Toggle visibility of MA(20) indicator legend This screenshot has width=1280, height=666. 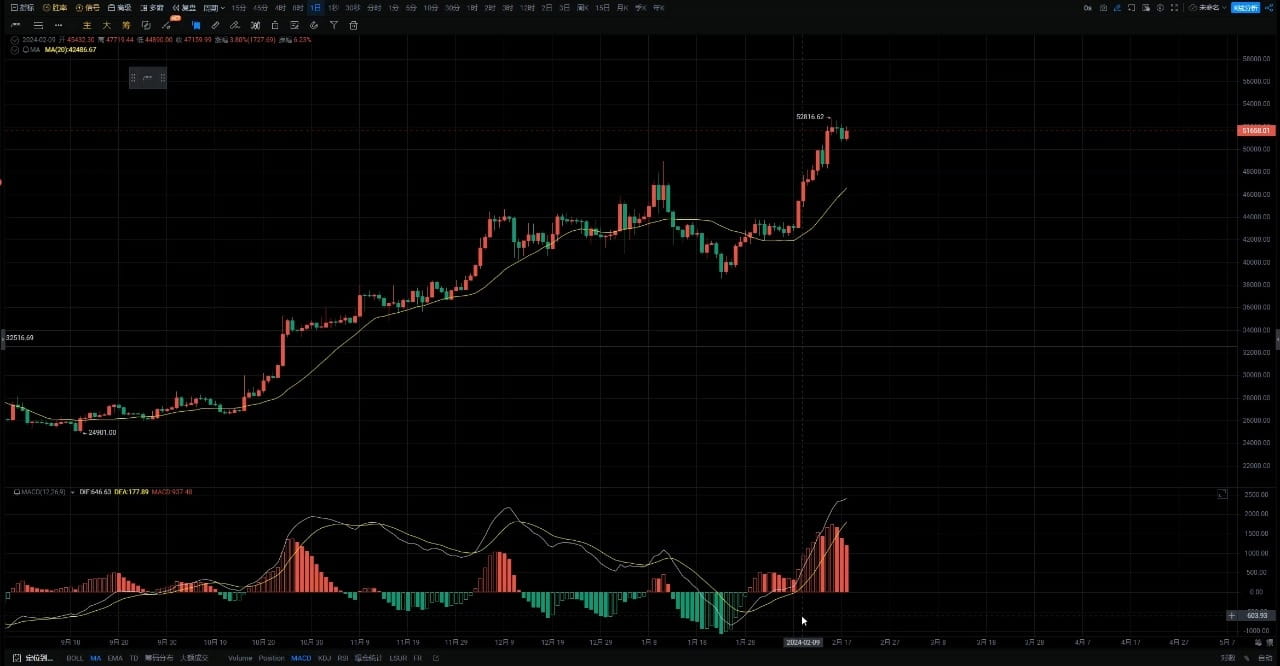[13, 49]
